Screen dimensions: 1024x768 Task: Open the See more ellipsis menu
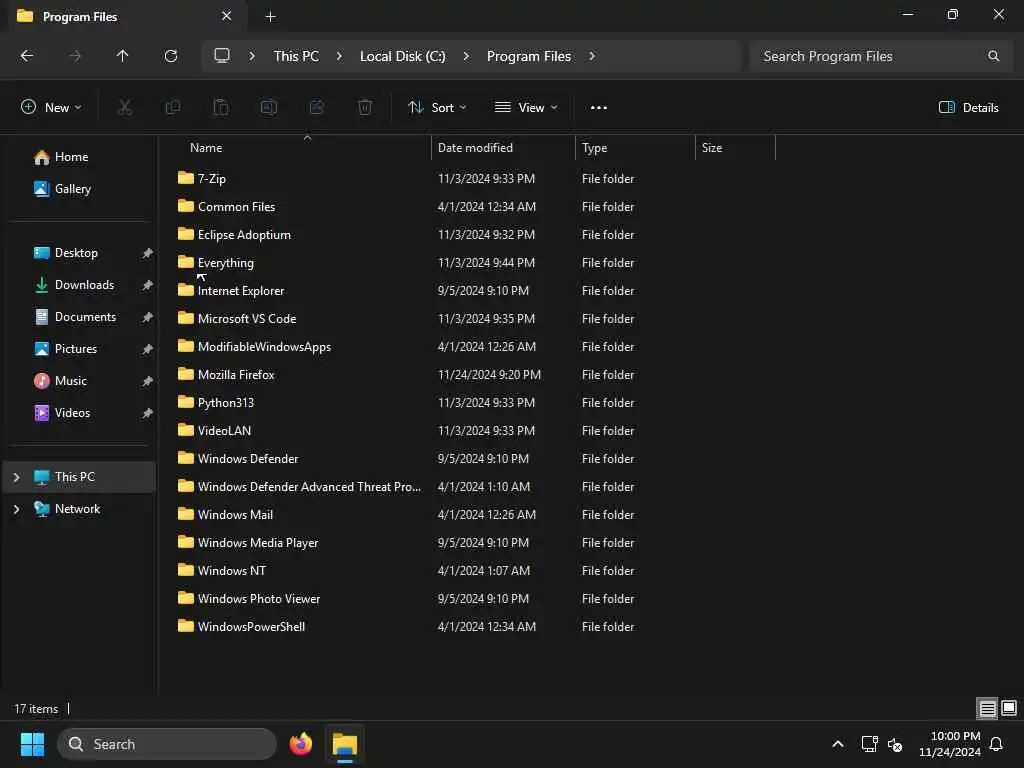click(x=599, y=108)
